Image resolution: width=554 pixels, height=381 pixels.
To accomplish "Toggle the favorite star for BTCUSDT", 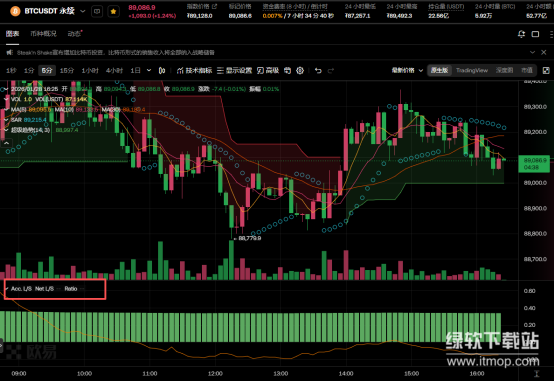I will point(113,11).
